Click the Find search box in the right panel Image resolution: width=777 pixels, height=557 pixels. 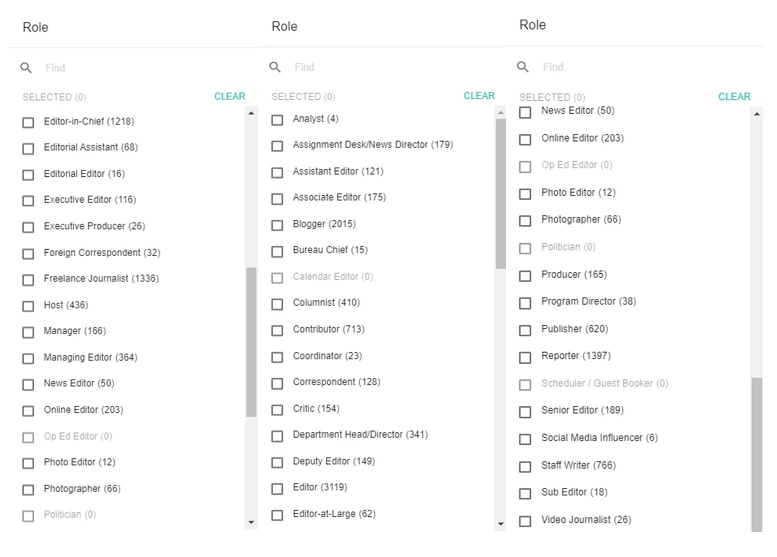tap(644, 67)
